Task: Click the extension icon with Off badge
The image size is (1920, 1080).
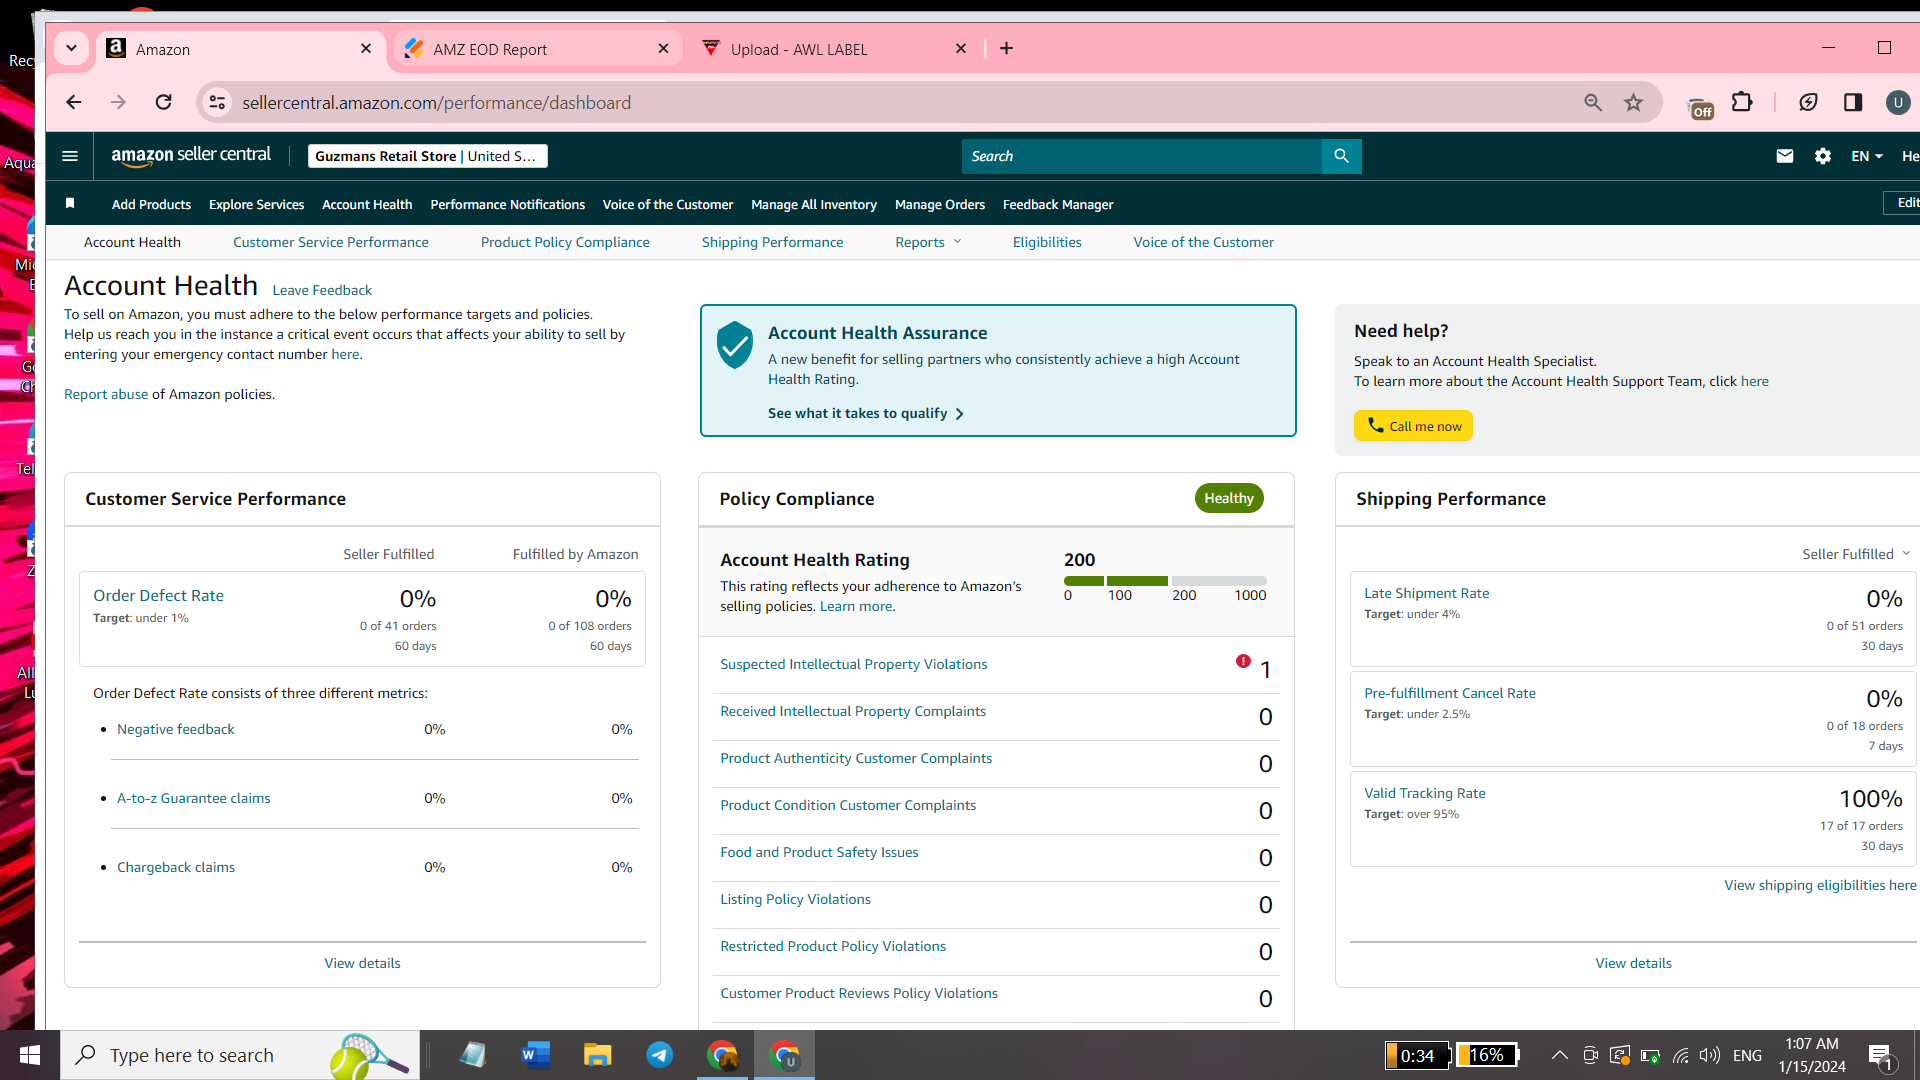Action: tap(1699, 107)
